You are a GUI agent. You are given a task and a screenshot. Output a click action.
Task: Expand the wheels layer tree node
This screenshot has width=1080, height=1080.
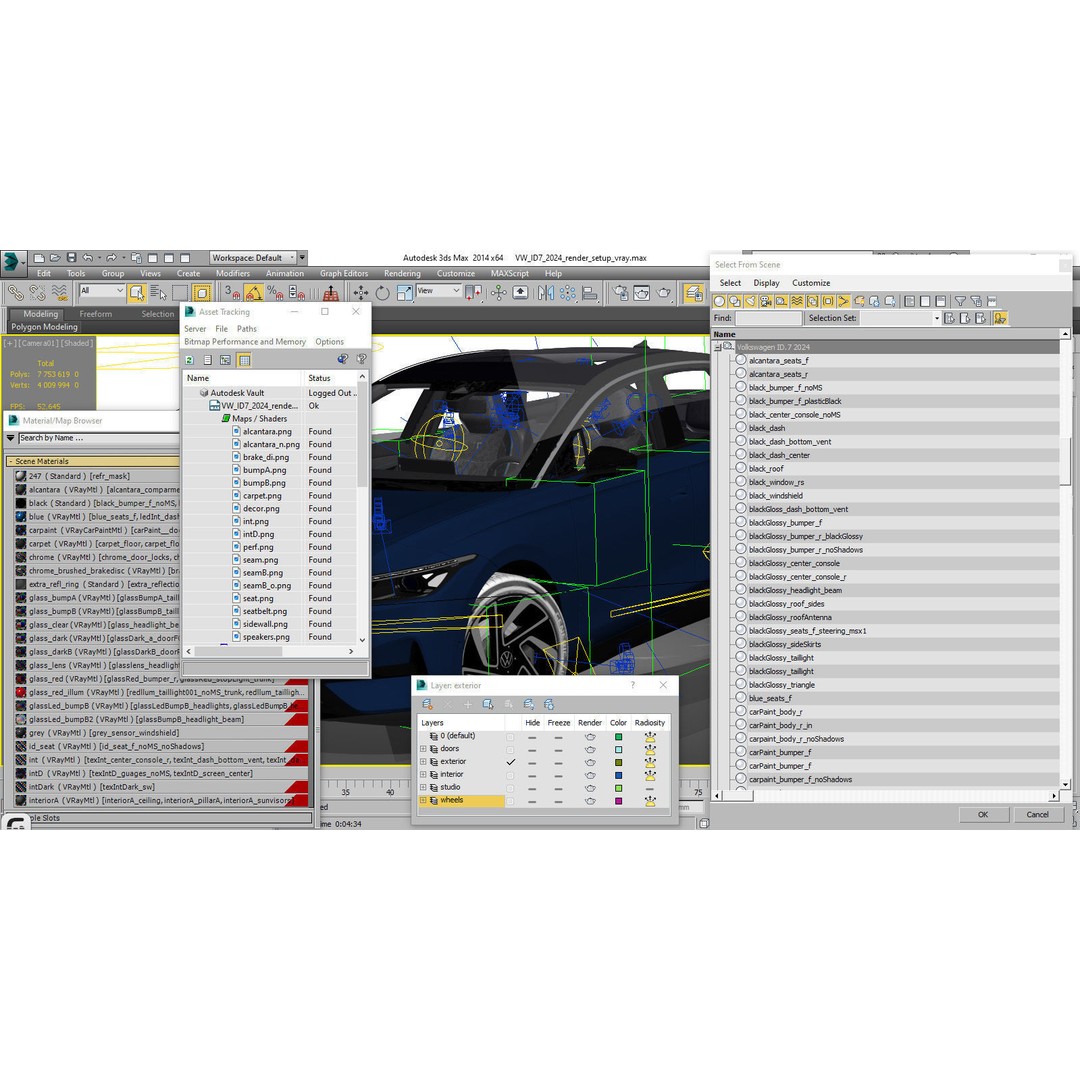(x=423, y=800)
